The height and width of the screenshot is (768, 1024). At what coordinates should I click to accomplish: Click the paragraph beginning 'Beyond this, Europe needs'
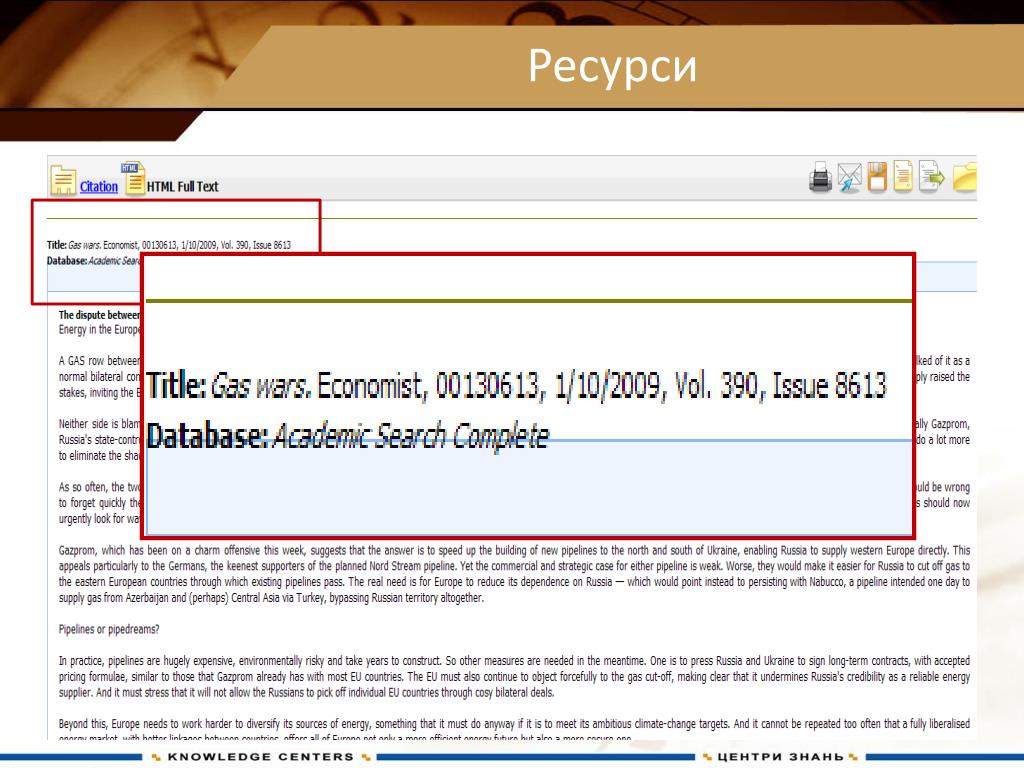514,729
